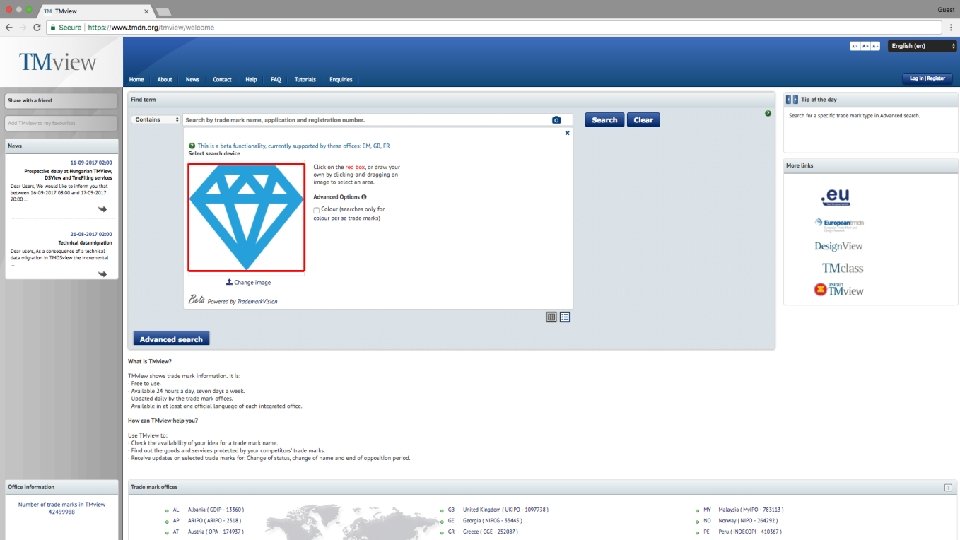
Task: Click the Advanced Options info icon
Action: point(364,197)
